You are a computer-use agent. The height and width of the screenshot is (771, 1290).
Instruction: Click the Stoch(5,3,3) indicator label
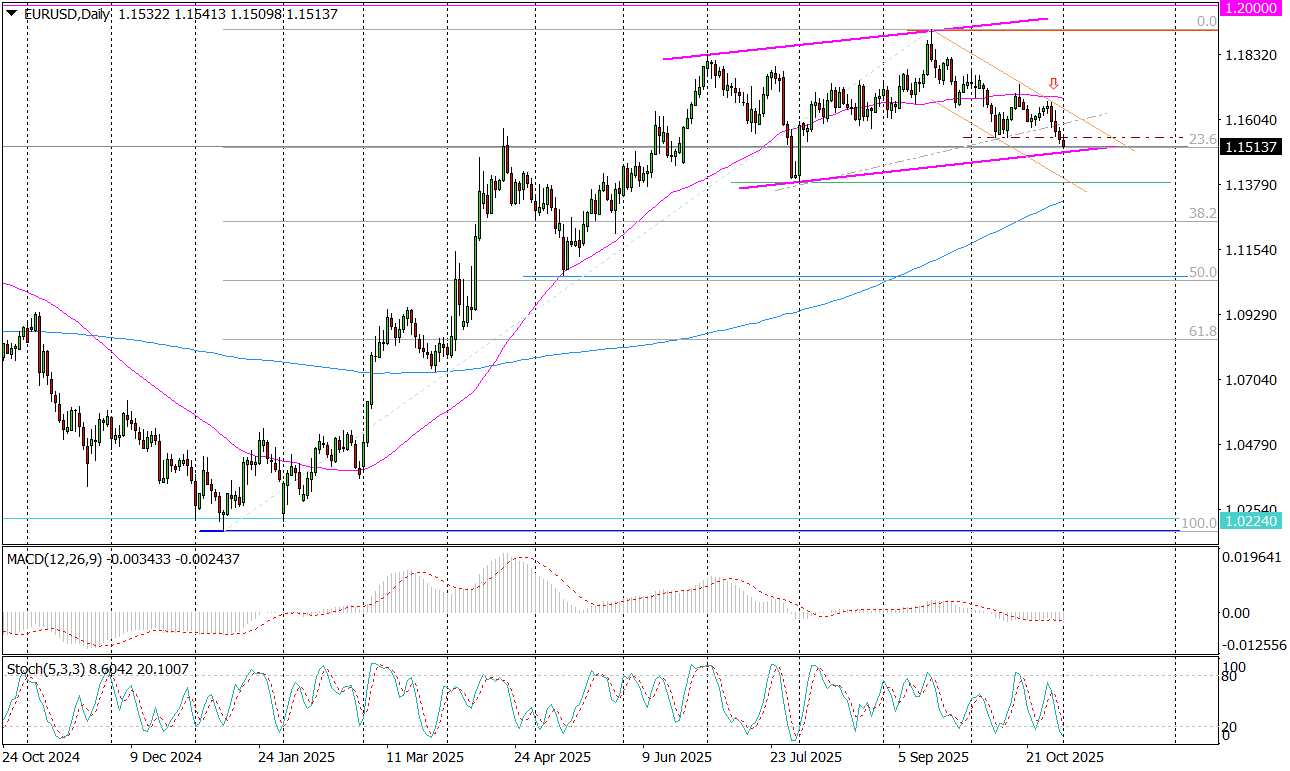(x=46, y=667)
